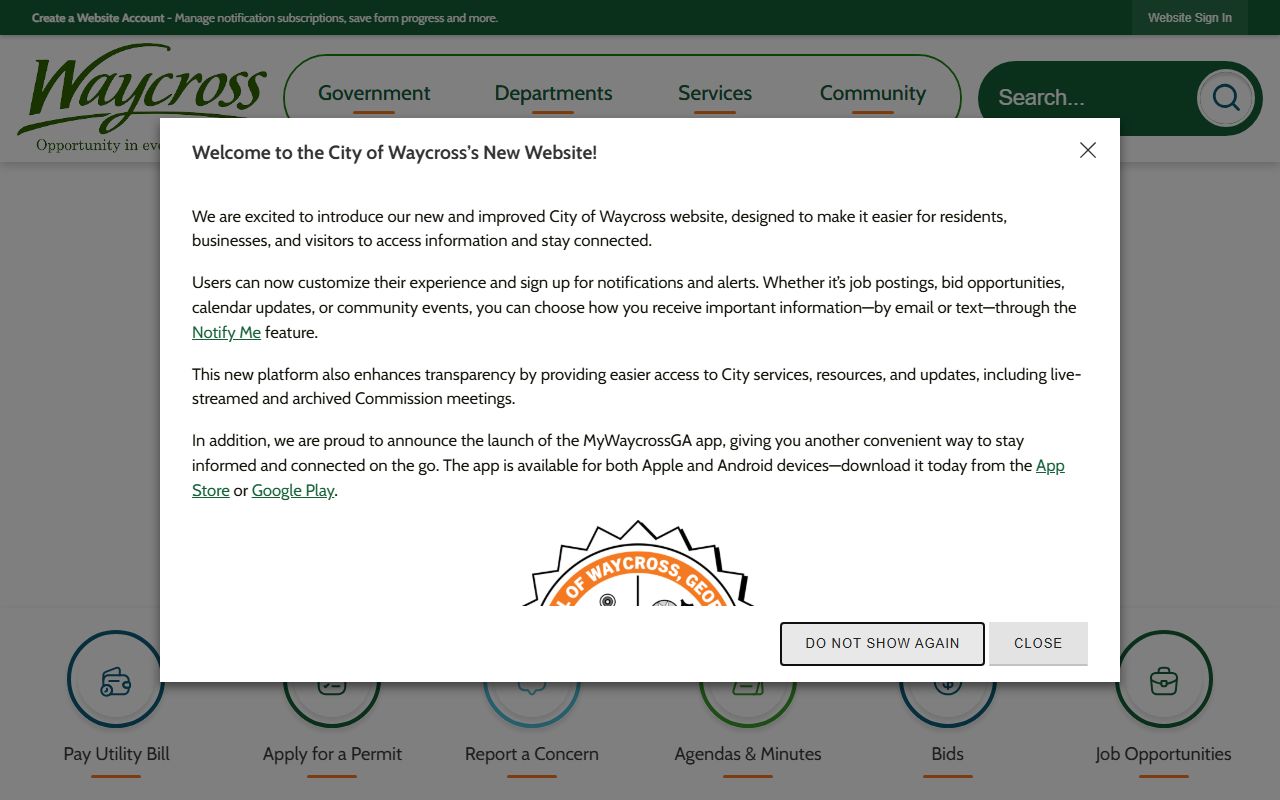Viewport: 1280px width, 800px height.
Task: Click the dialog title 'Welcome to the City of Waycross's New Website!'
Action: click(x=394, y=153)
